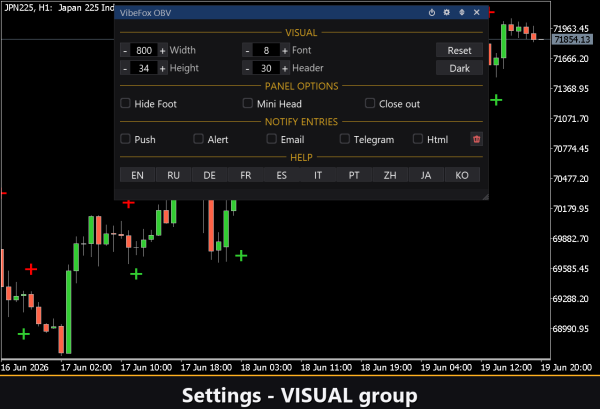Click the Dark theme button
The height and width of the screenshot is (409, 600).
point(459,68)
